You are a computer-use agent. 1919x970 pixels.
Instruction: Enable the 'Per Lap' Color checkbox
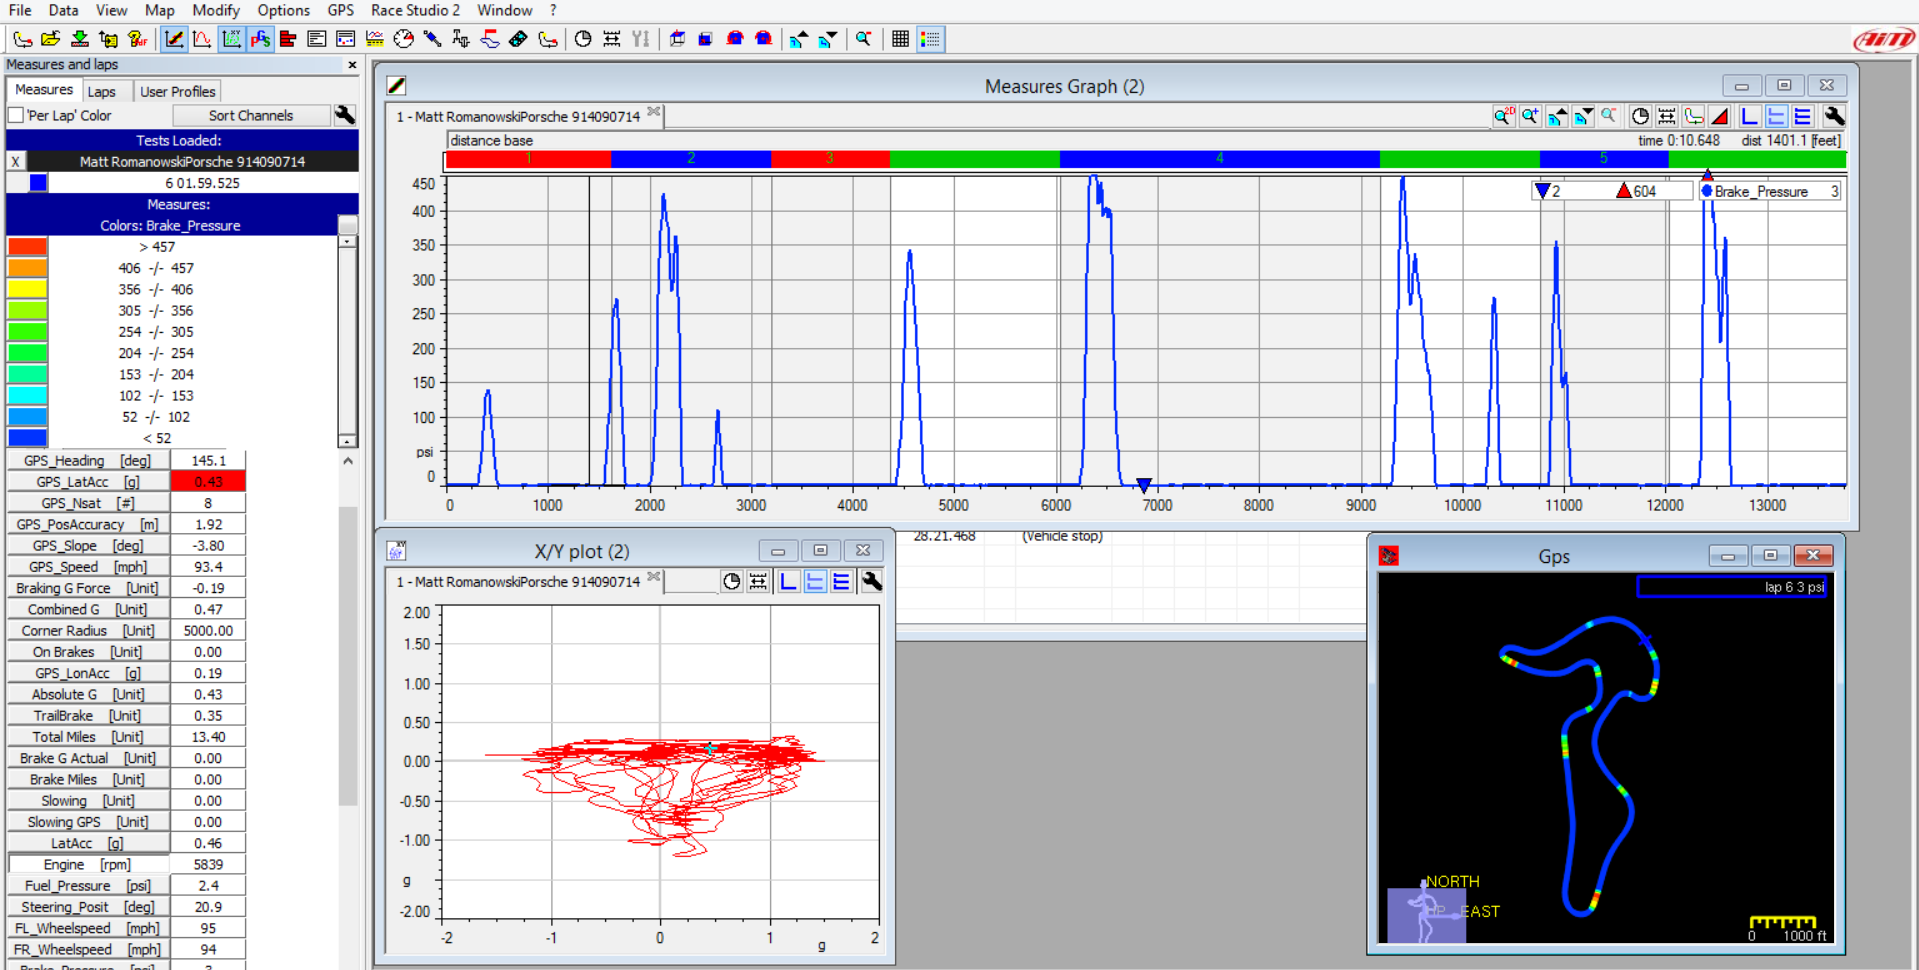tap(17, 115)
